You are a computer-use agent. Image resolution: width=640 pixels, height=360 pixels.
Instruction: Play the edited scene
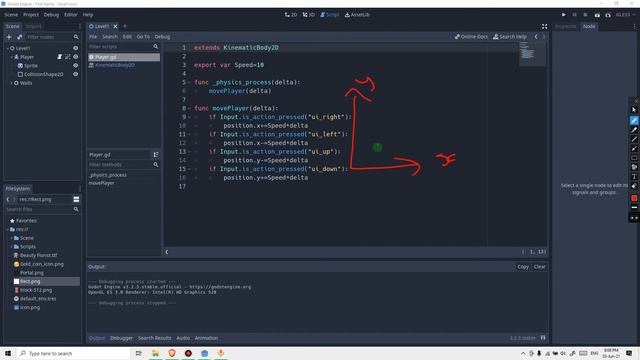tap(597, 15)
